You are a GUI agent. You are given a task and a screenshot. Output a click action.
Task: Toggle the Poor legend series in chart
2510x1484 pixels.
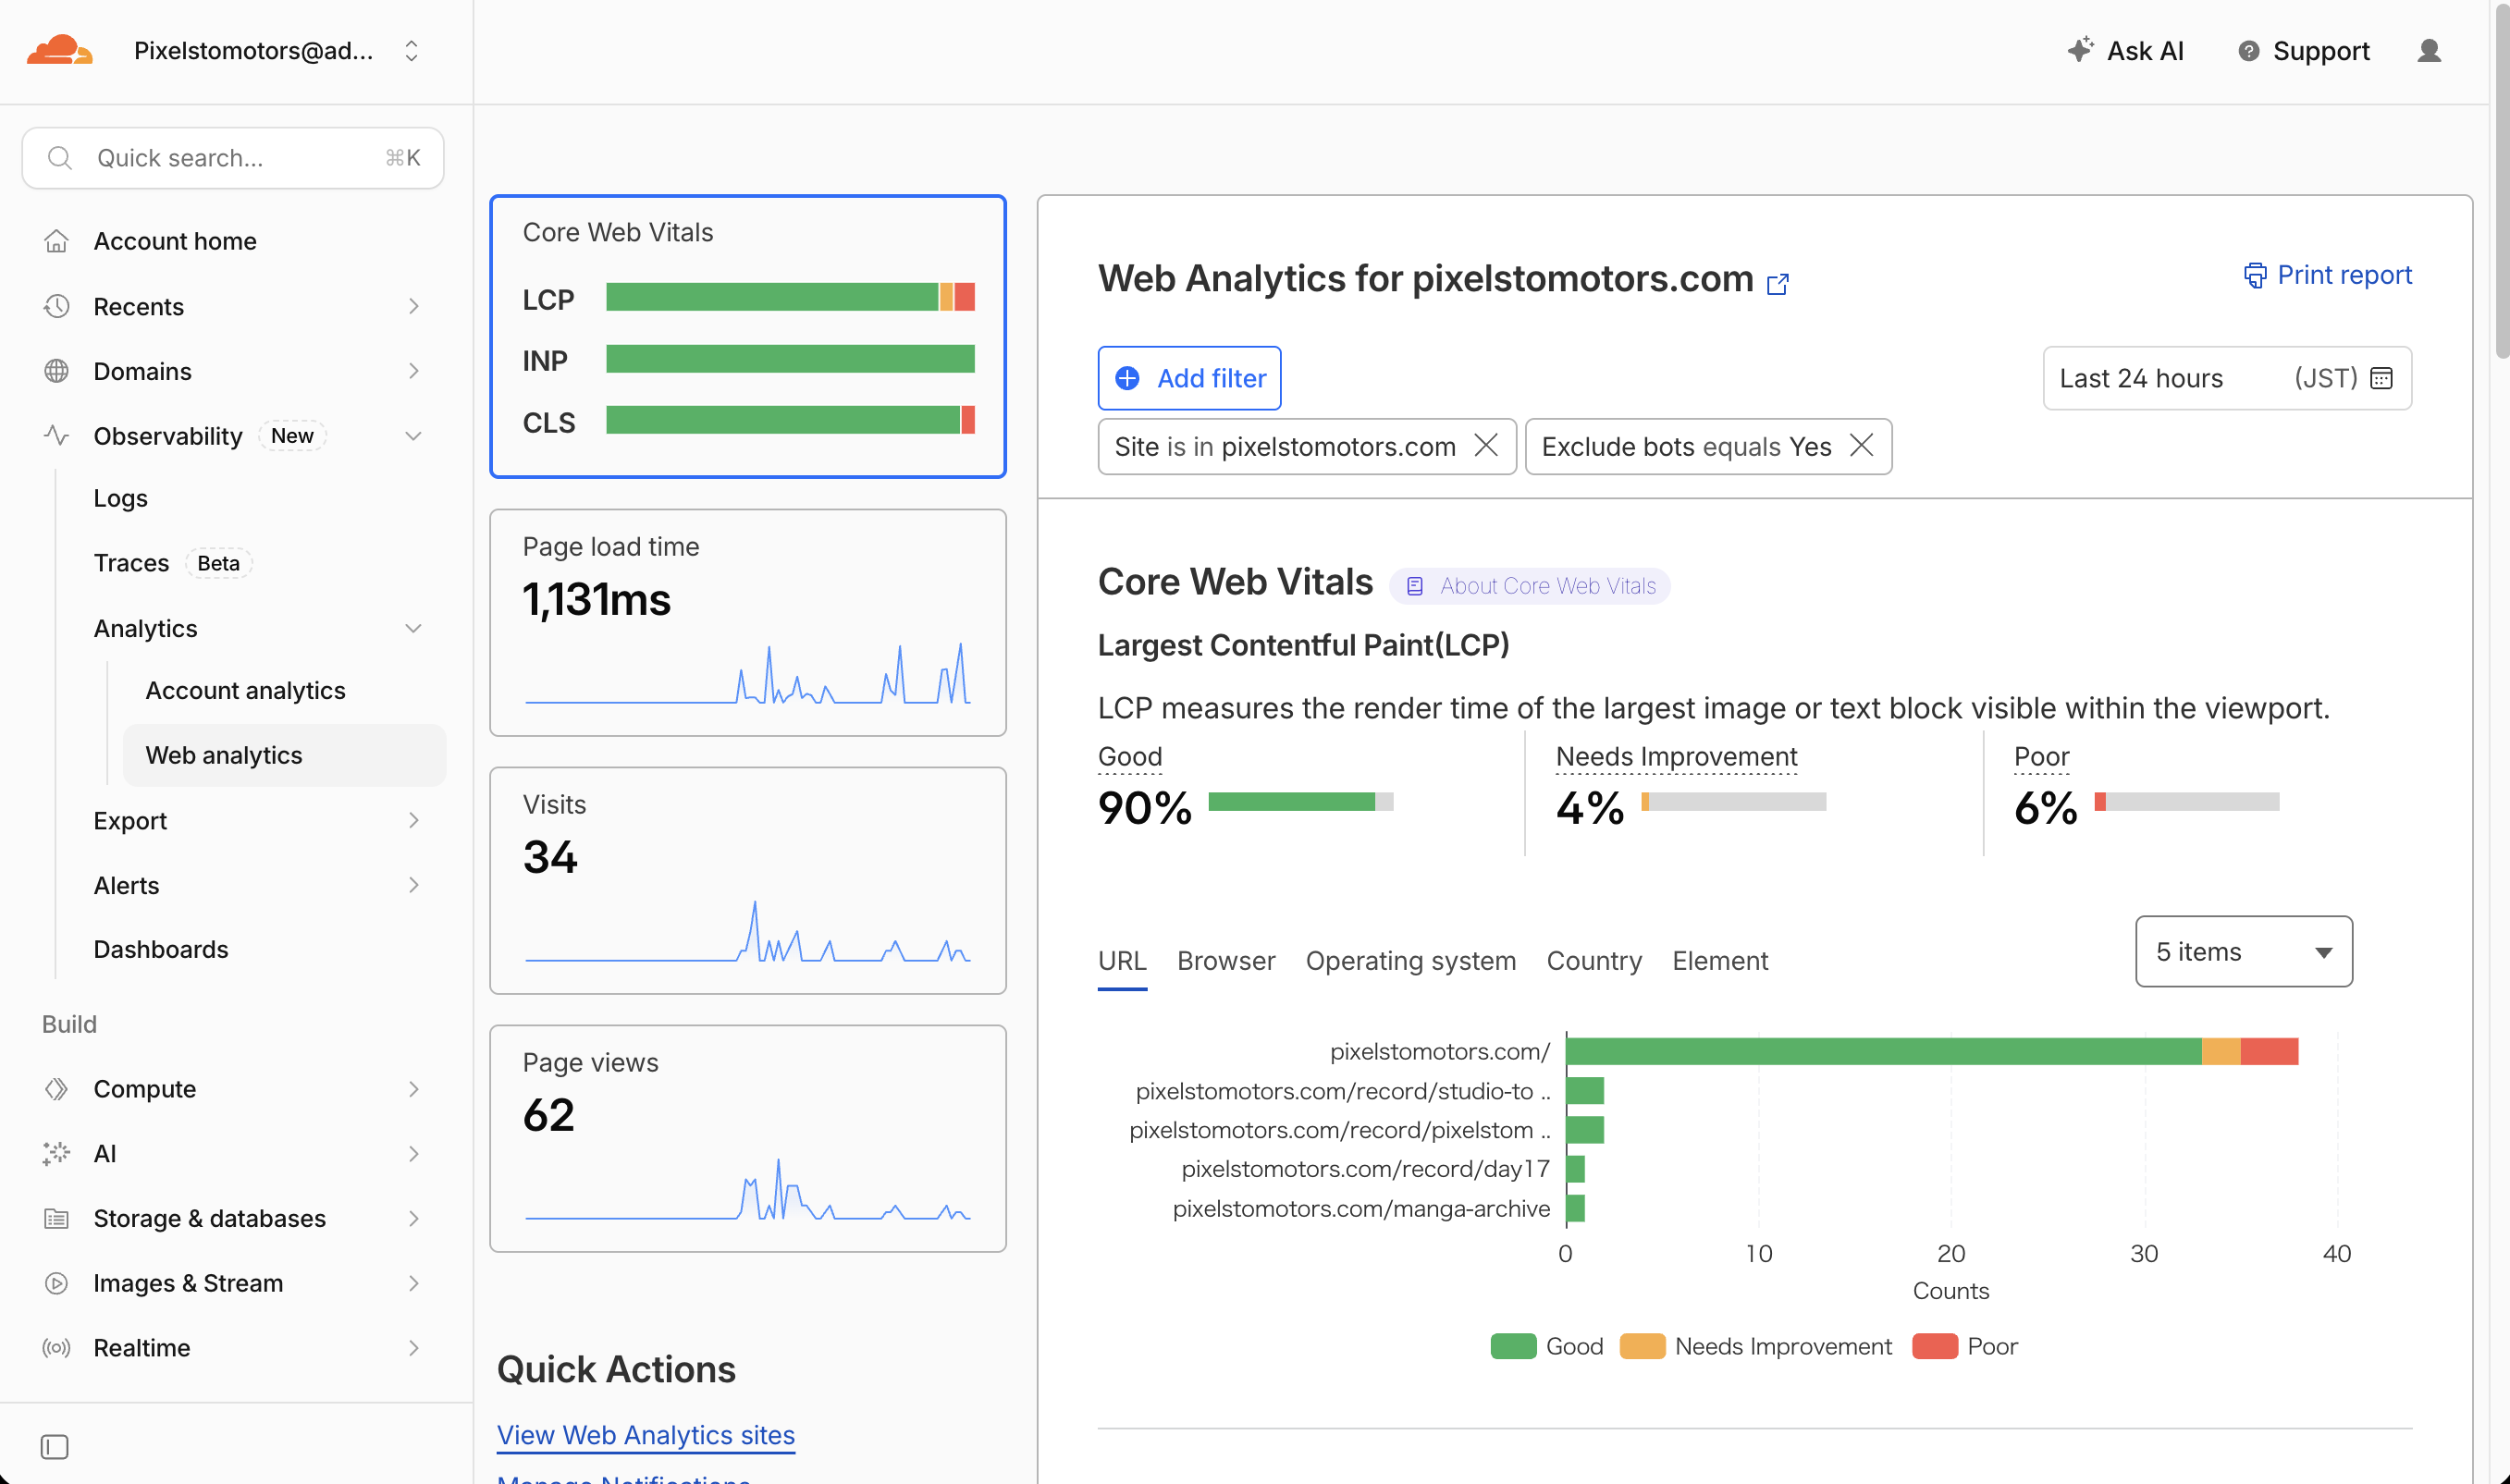1964,1346
